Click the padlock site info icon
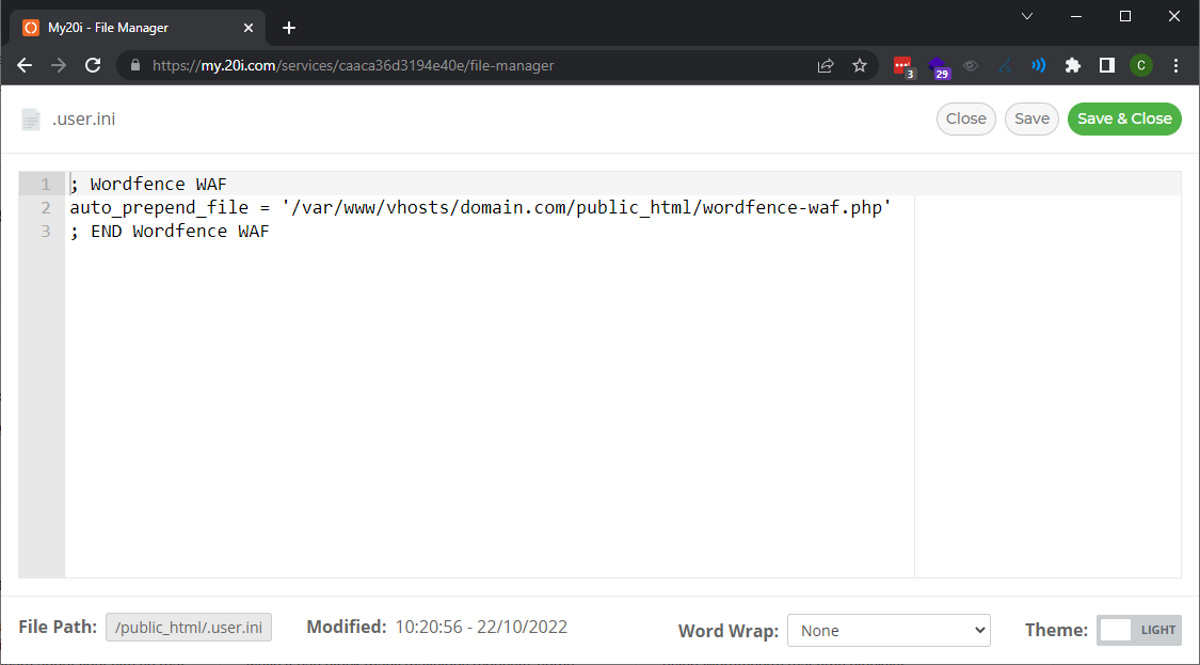 (x=136, y=65)
